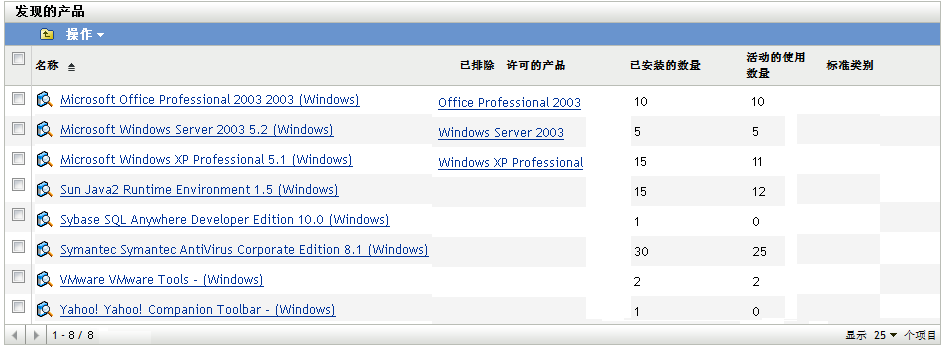Click the 已安装的数量 column header
946x360 pixels.
(665, 66)
